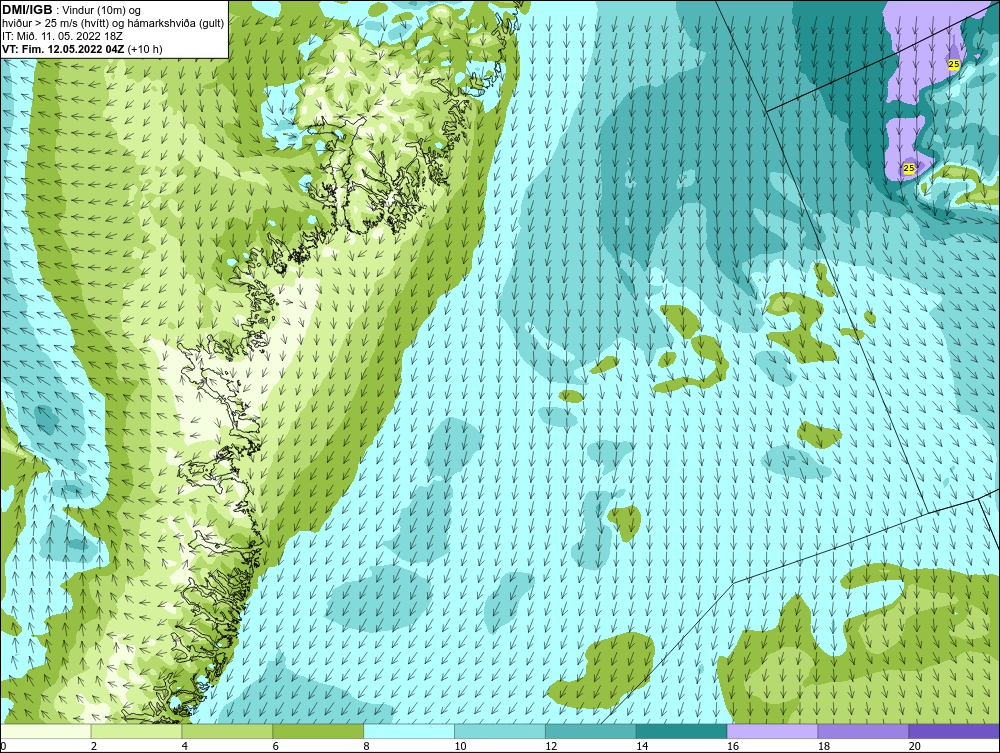Click the legend label 16
This screenshot has width=1000, height=753.
click(x=733, y=746)
